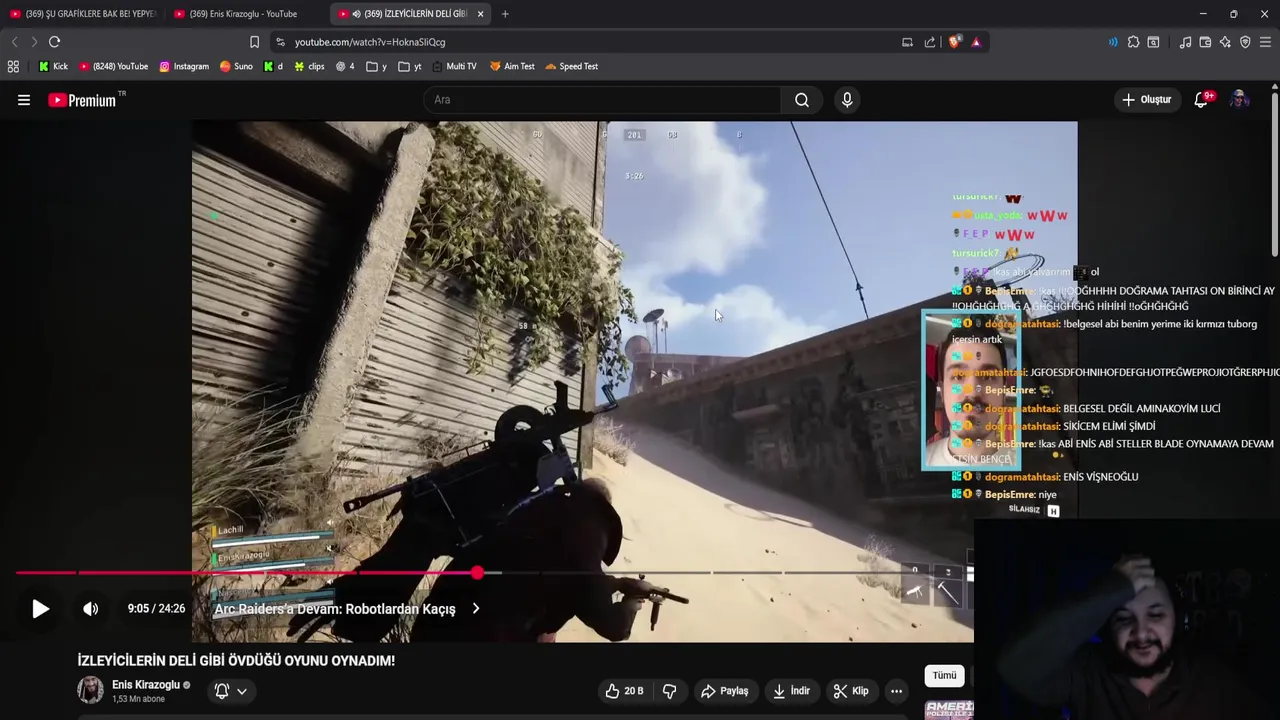Open the Speed Test bookmark
1280x720 pixels.
tap(572, 66)
